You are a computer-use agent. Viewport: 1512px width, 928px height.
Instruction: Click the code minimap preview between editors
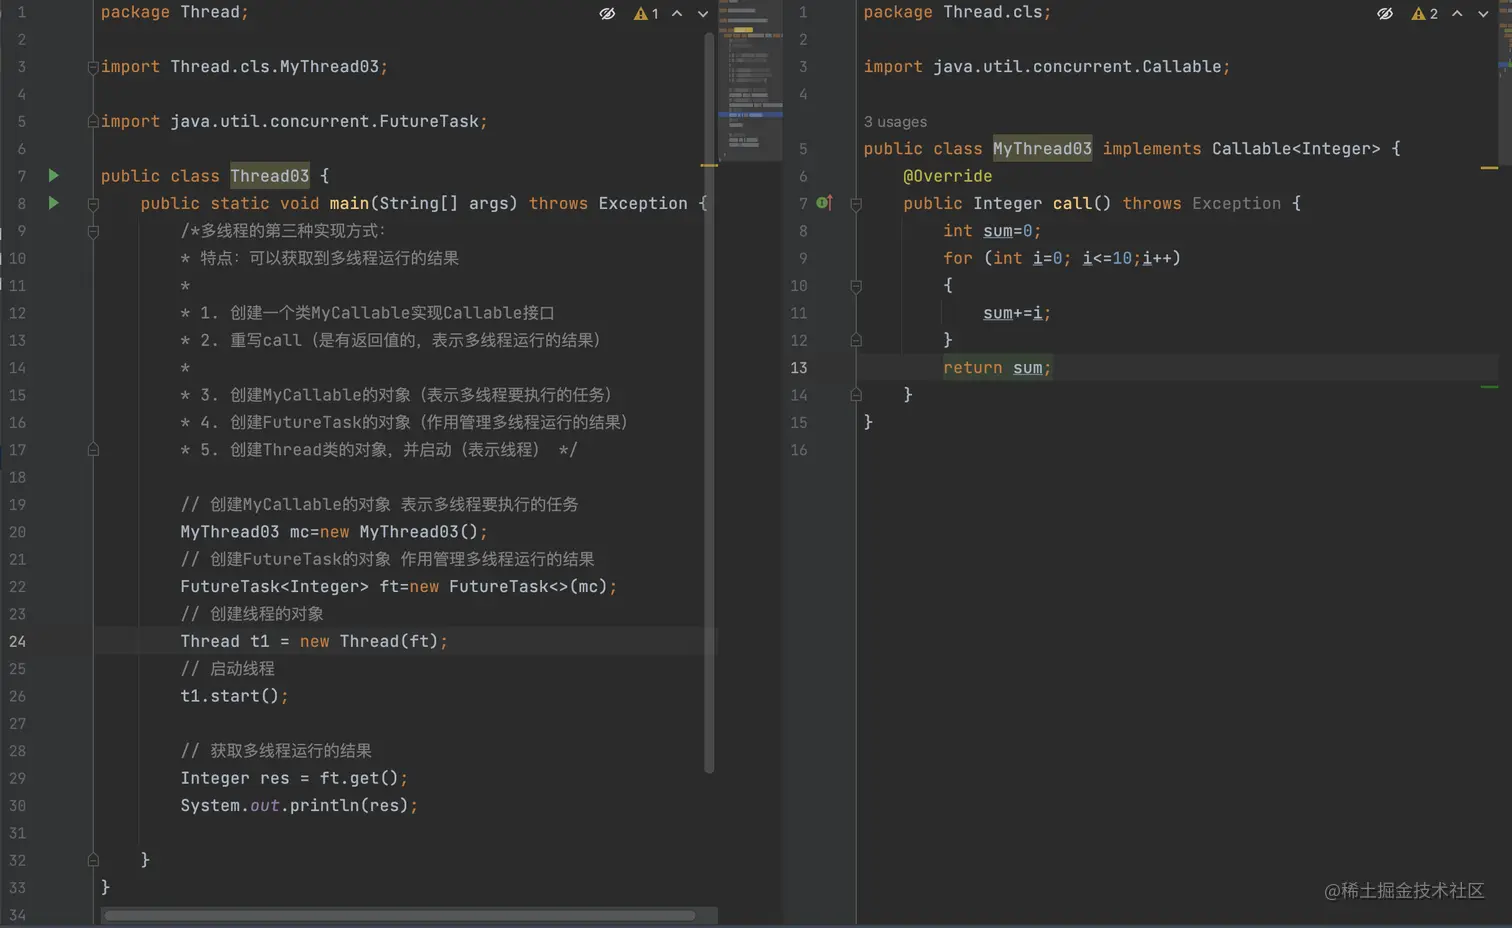click(x=750, y=80)
